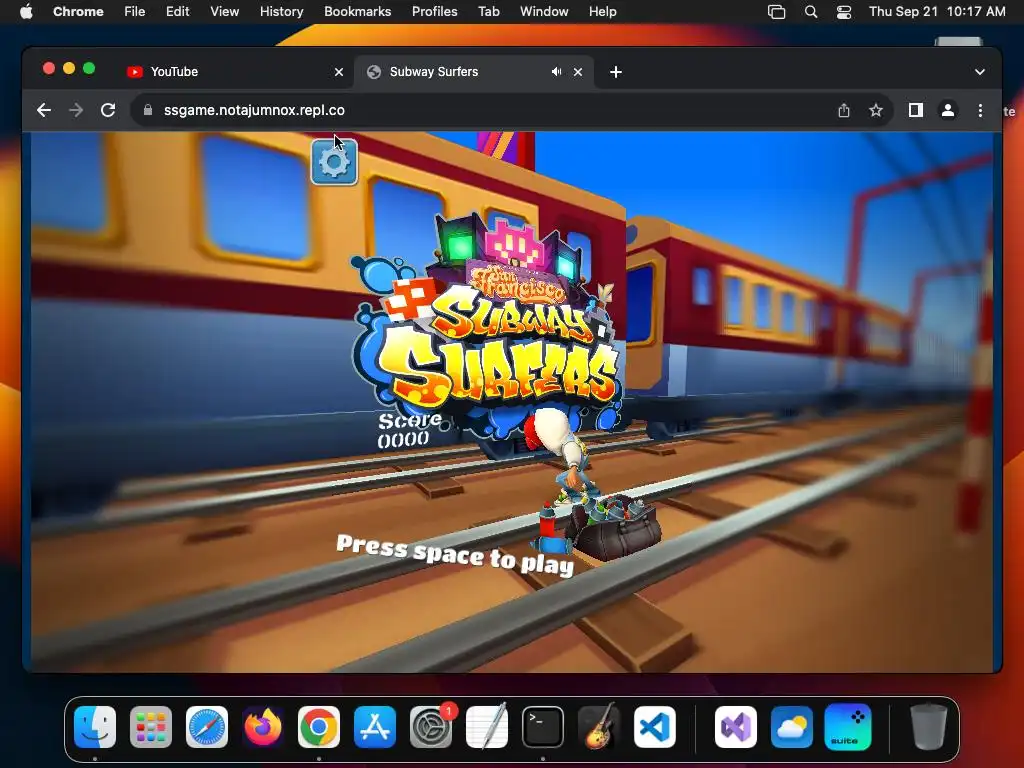Open Launchpad from the Dock
This screenshot has width=1024, height=768.
click(151, 727)
